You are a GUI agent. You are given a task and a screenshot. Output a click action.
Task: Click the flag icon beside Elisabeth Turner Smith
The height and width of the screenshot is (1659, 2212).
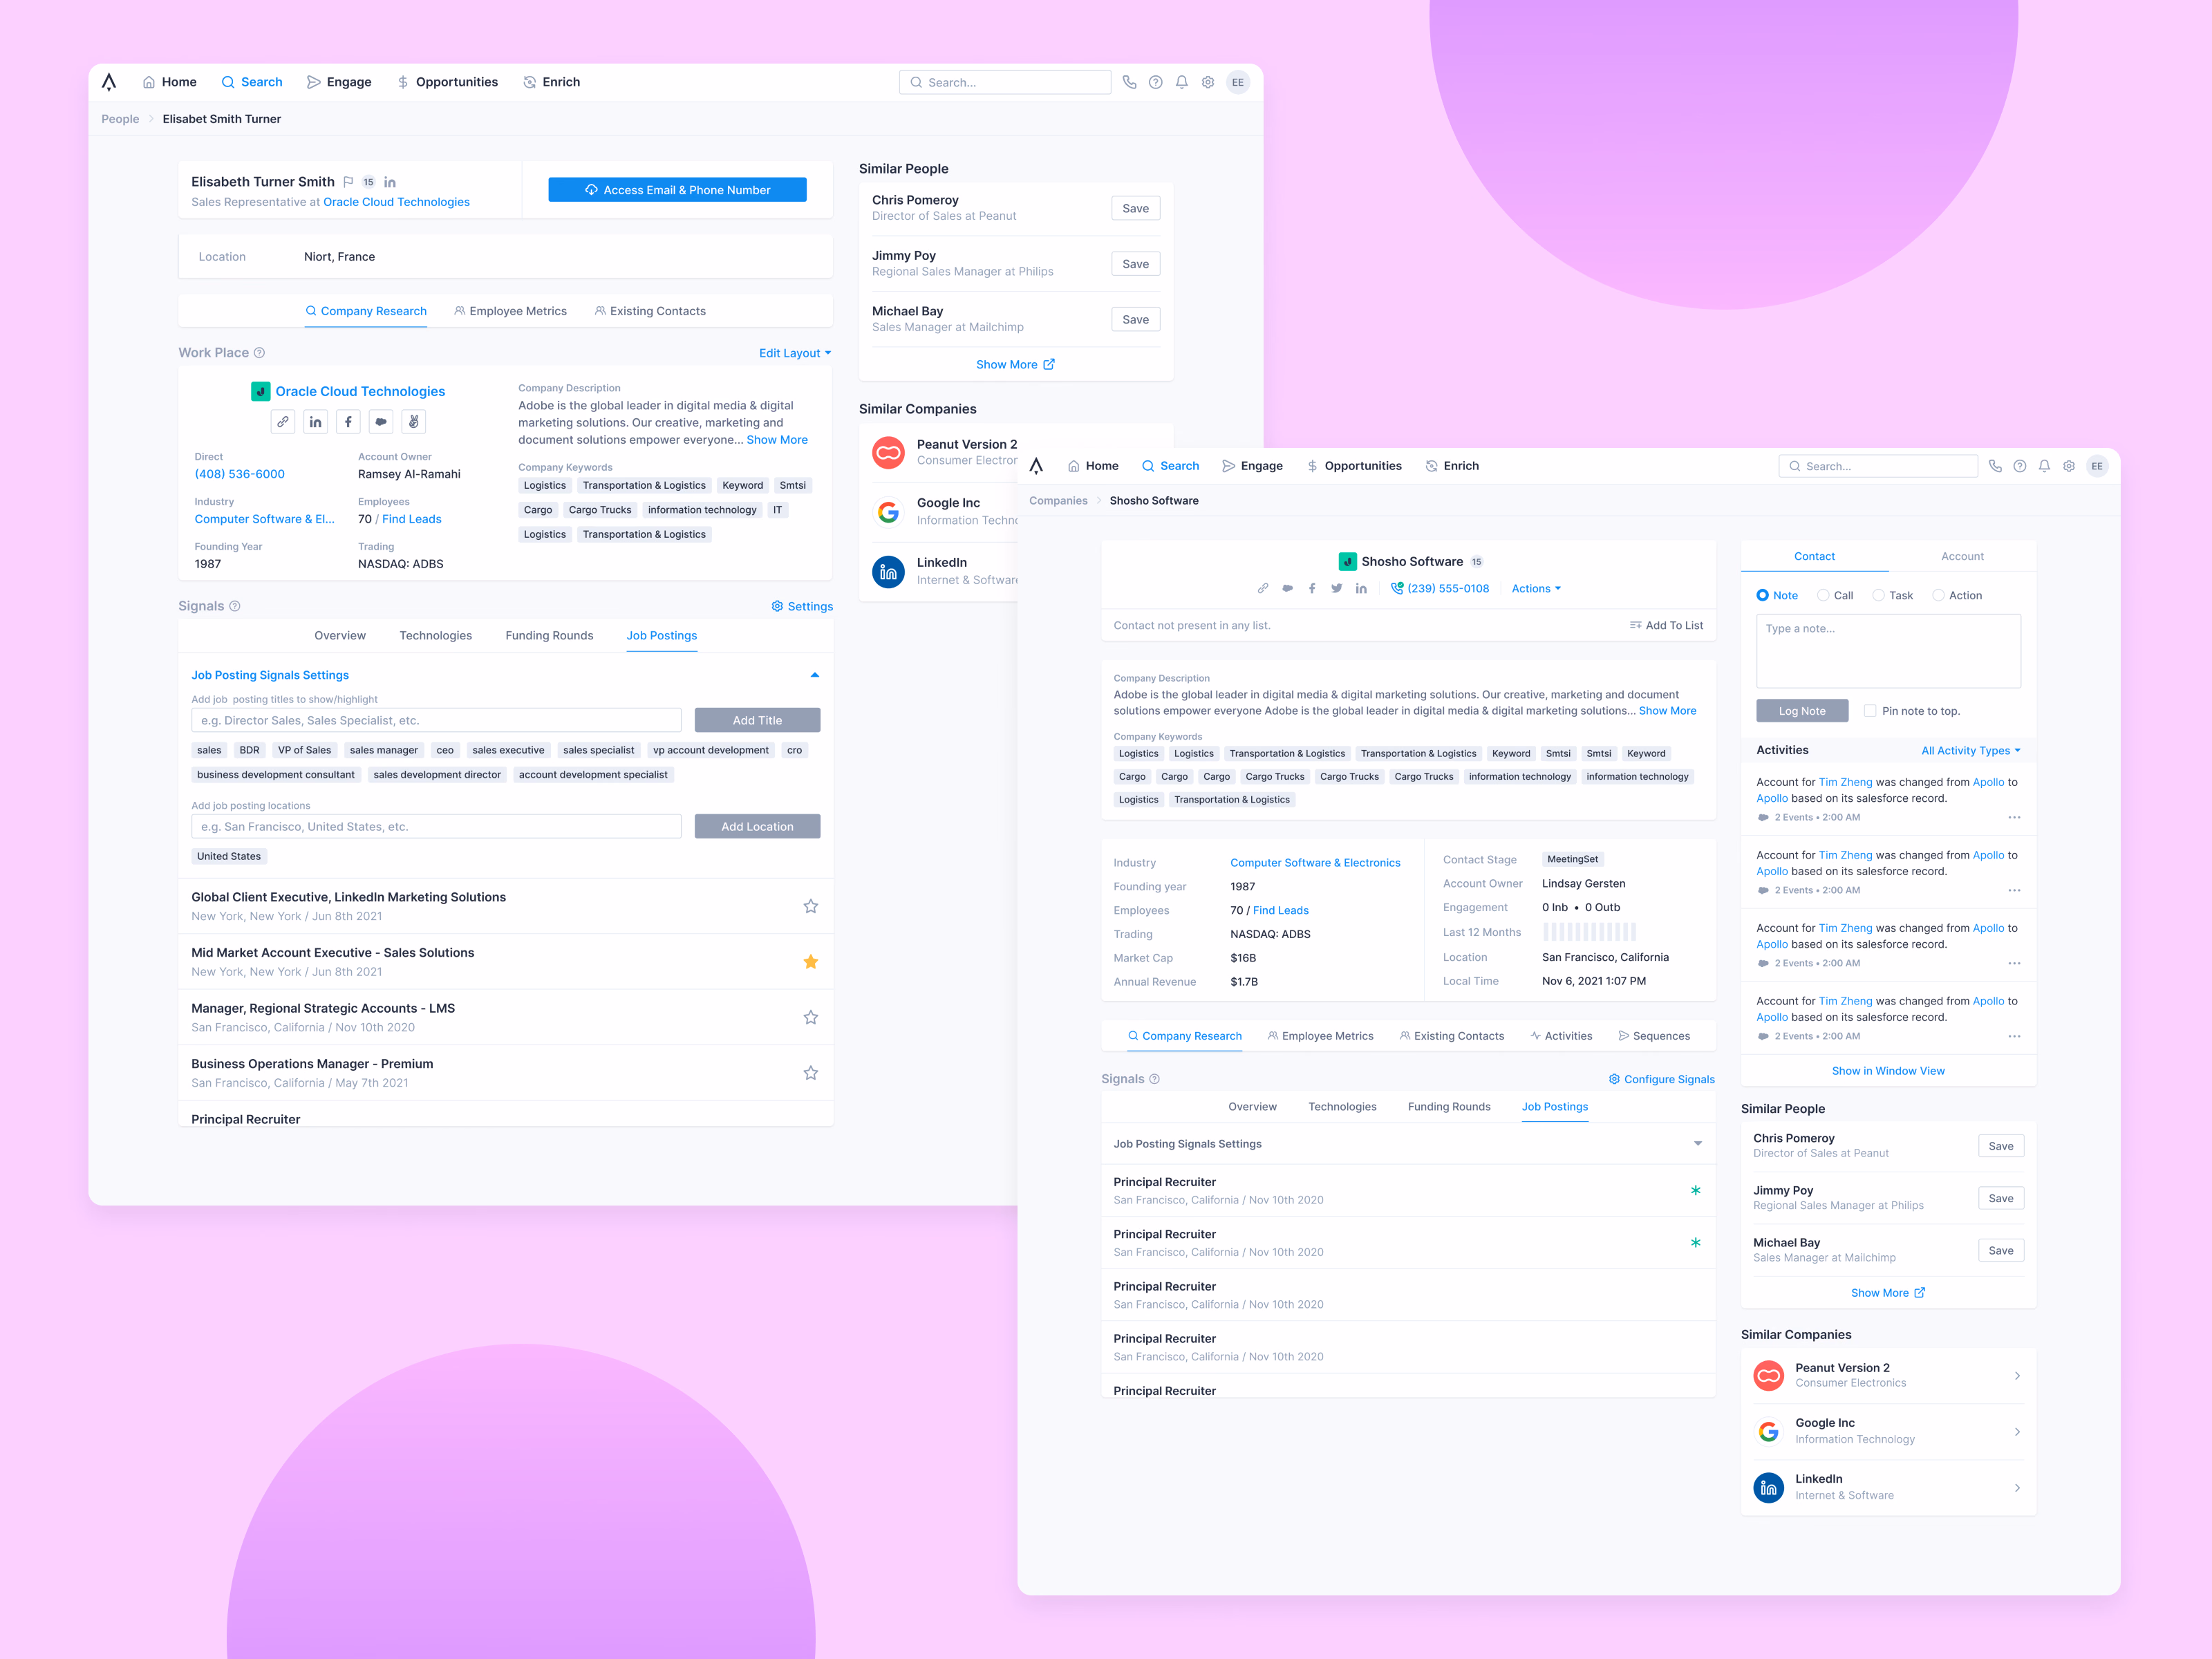tap(348, 182)
